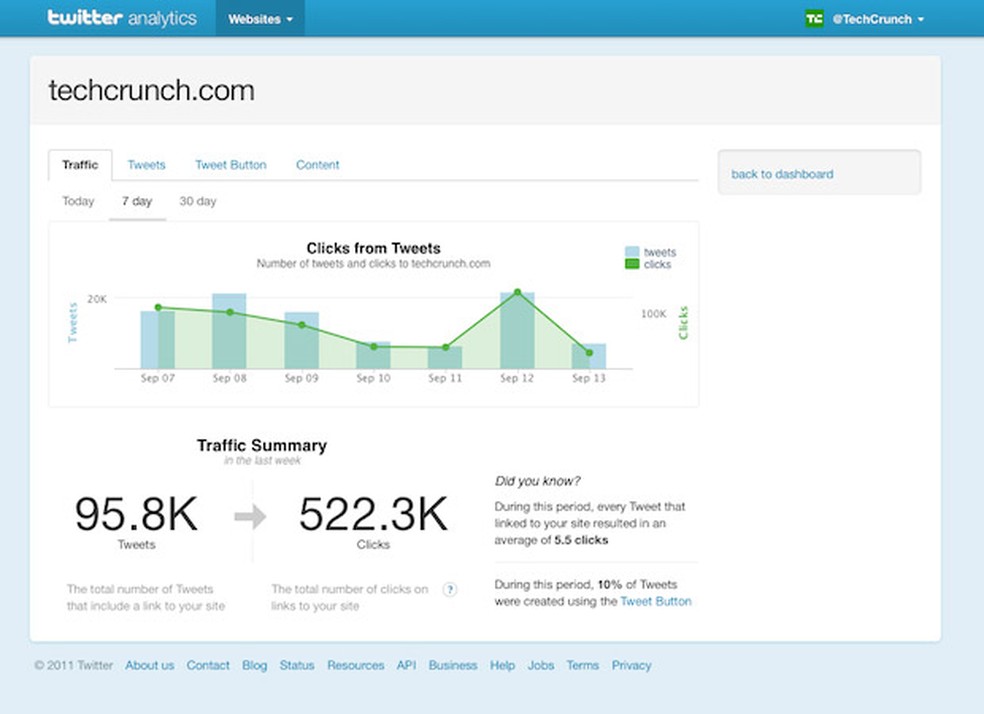Image resolution: width=984 pixels, height=714 pixels.
Task: Click back to dashboard
Action: [781, 173]
